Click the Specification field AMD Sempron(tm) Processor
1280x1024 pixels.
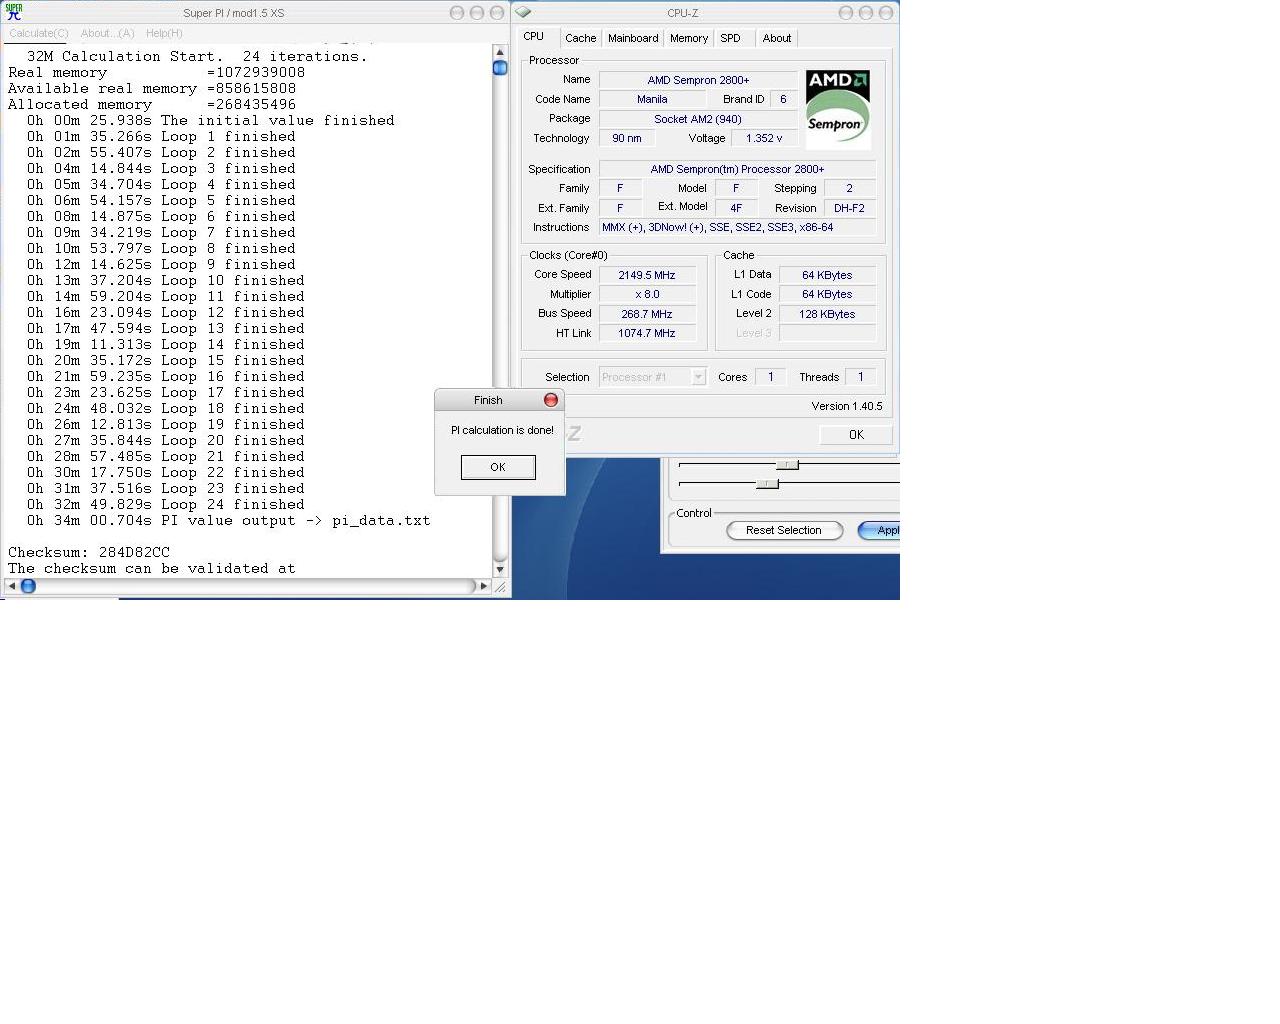click(737, 169)
